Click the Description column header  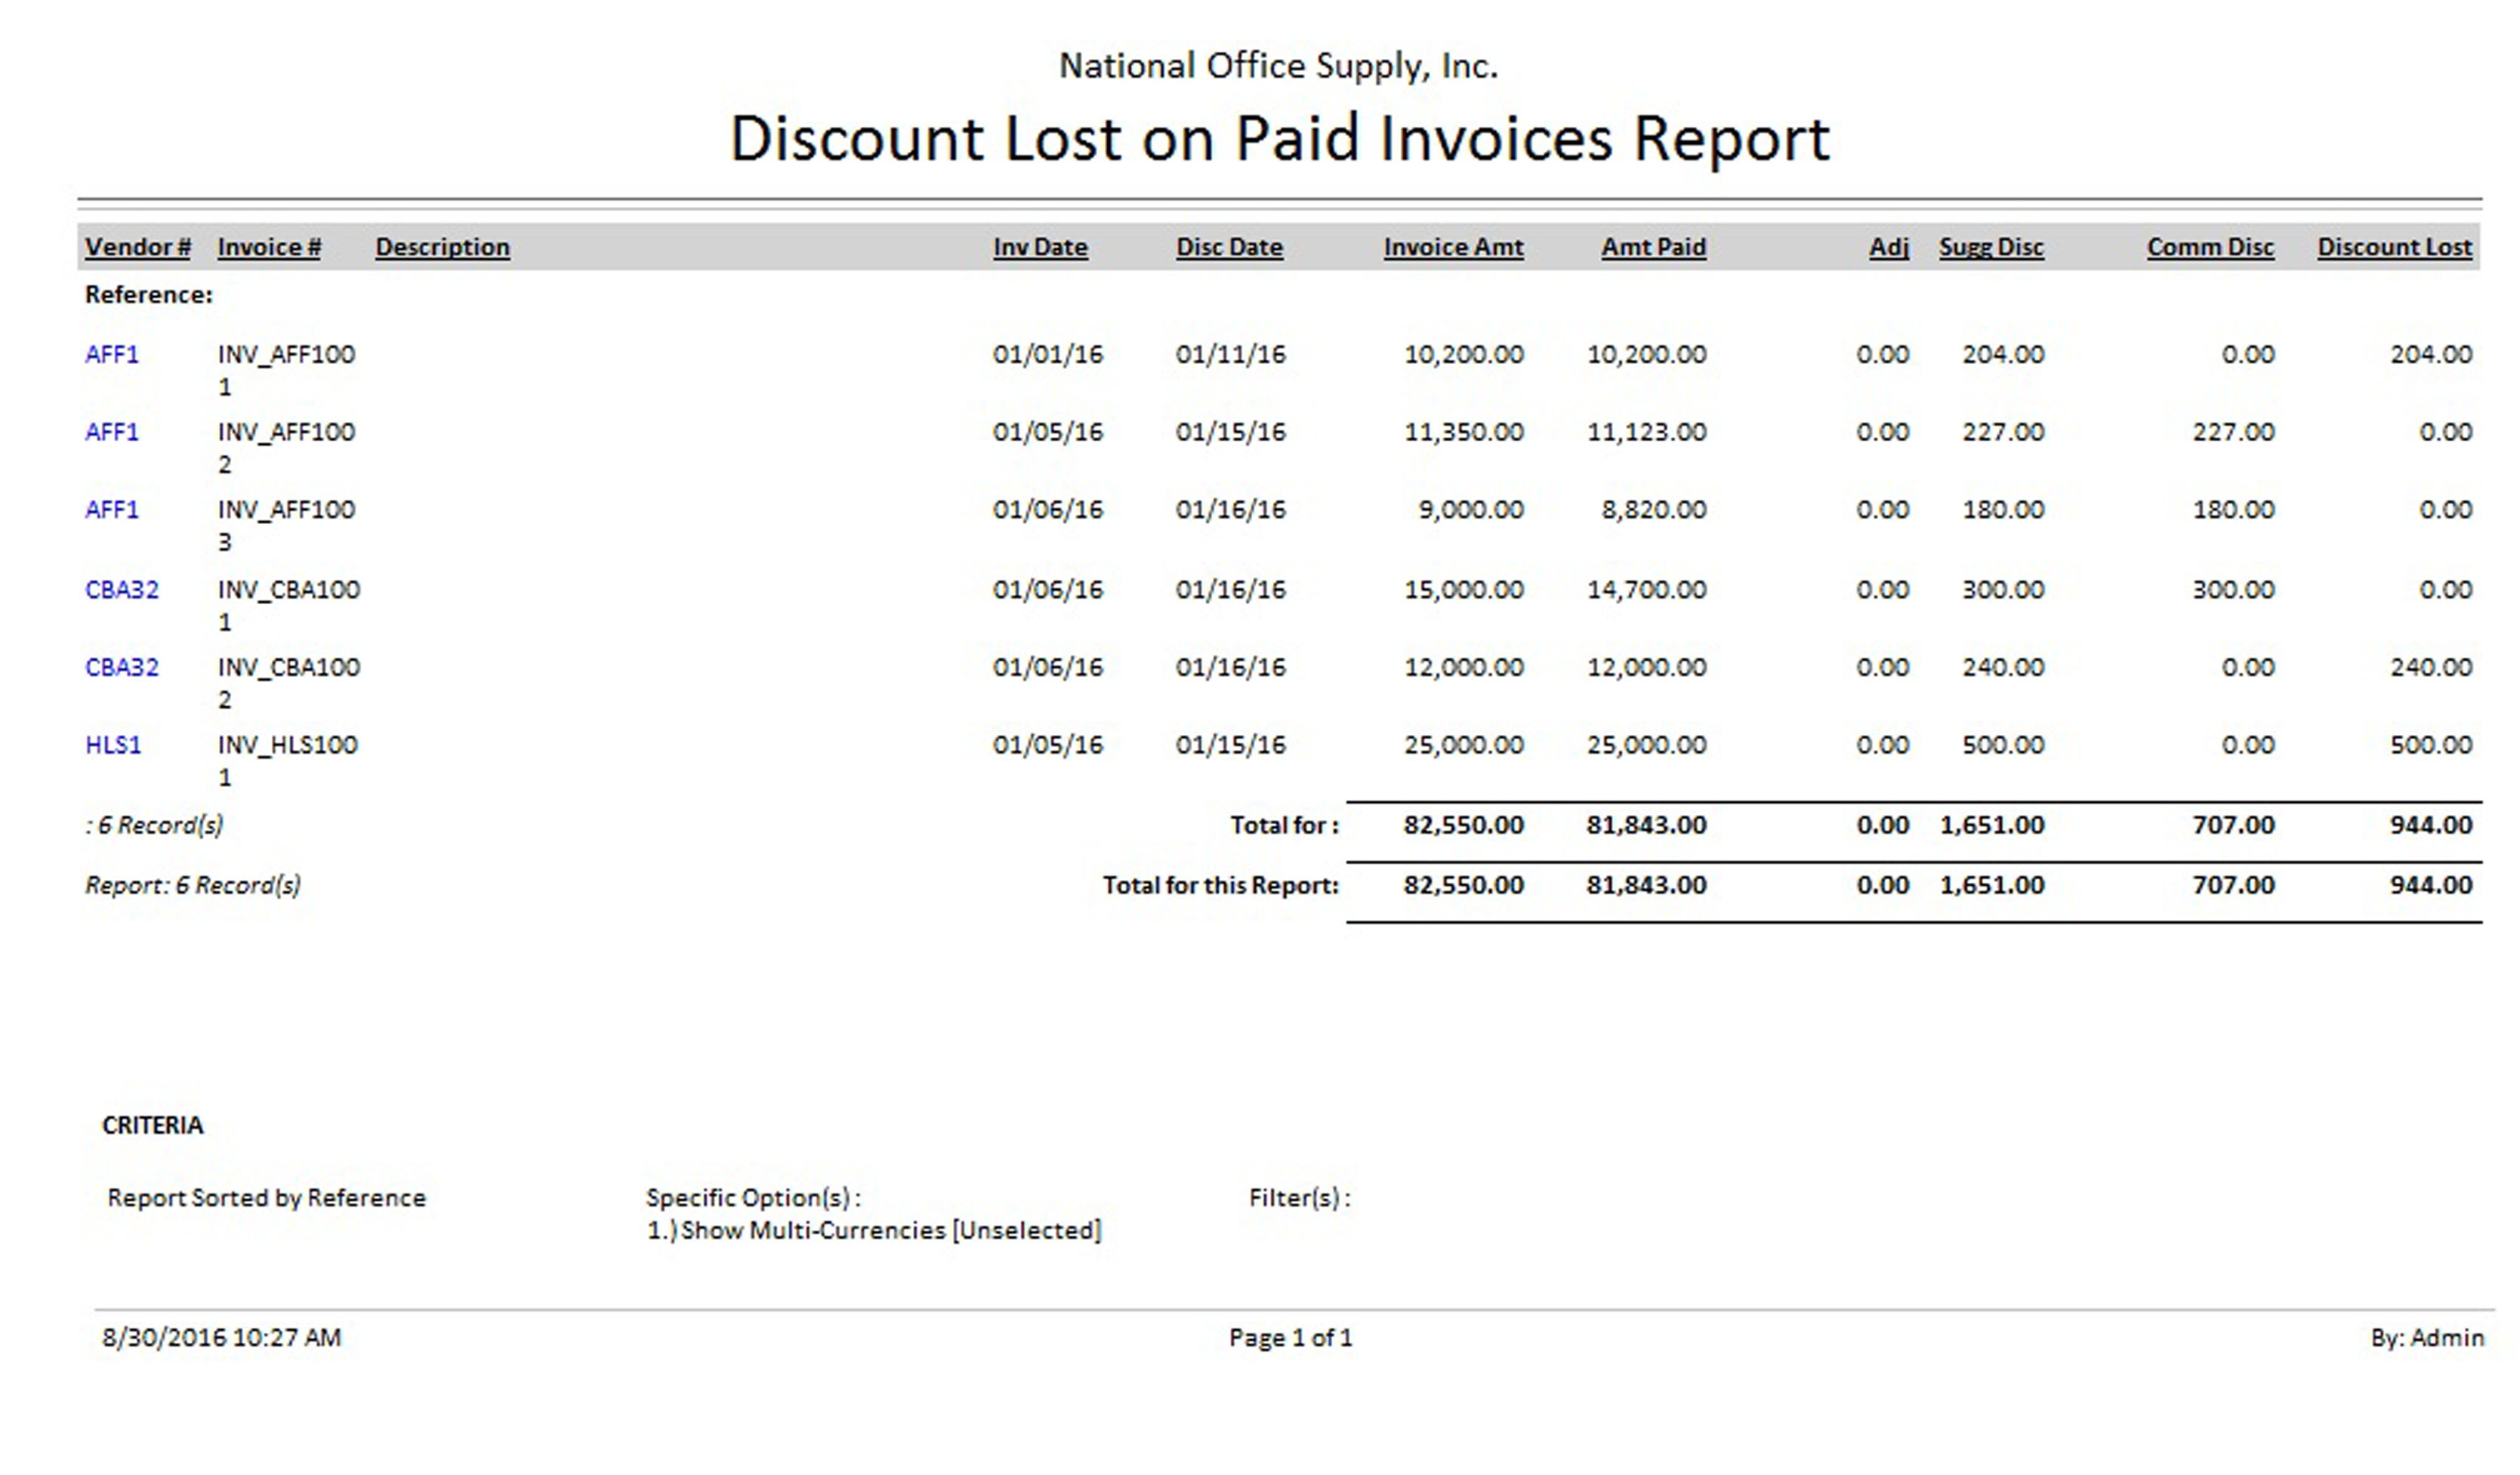[442, 247]
